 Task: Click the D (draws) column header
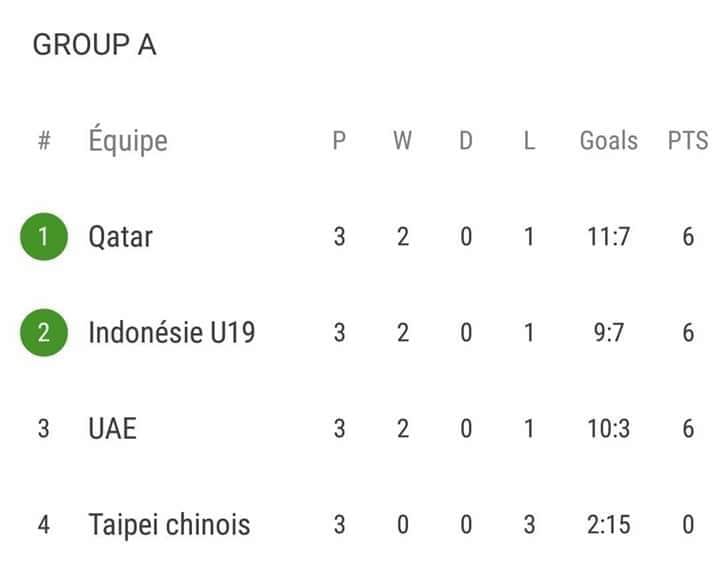(465, 141)
